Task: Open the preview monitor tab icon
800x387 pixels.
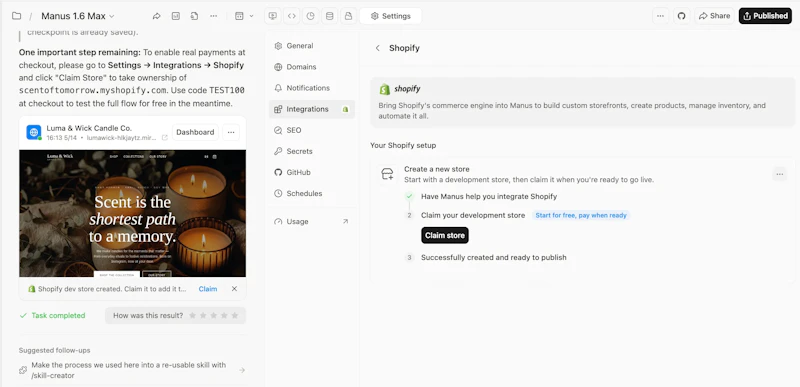Action: [x=272, y=16]
